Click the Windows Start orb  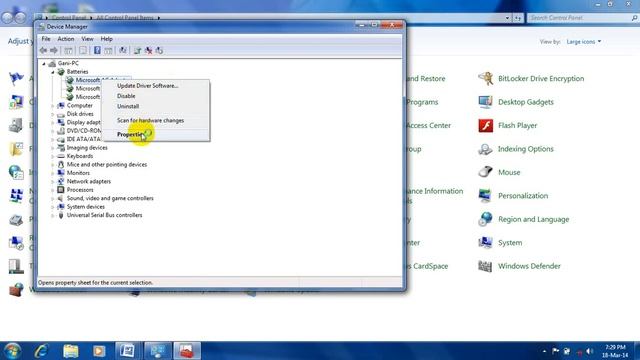(x=12, y=351)
